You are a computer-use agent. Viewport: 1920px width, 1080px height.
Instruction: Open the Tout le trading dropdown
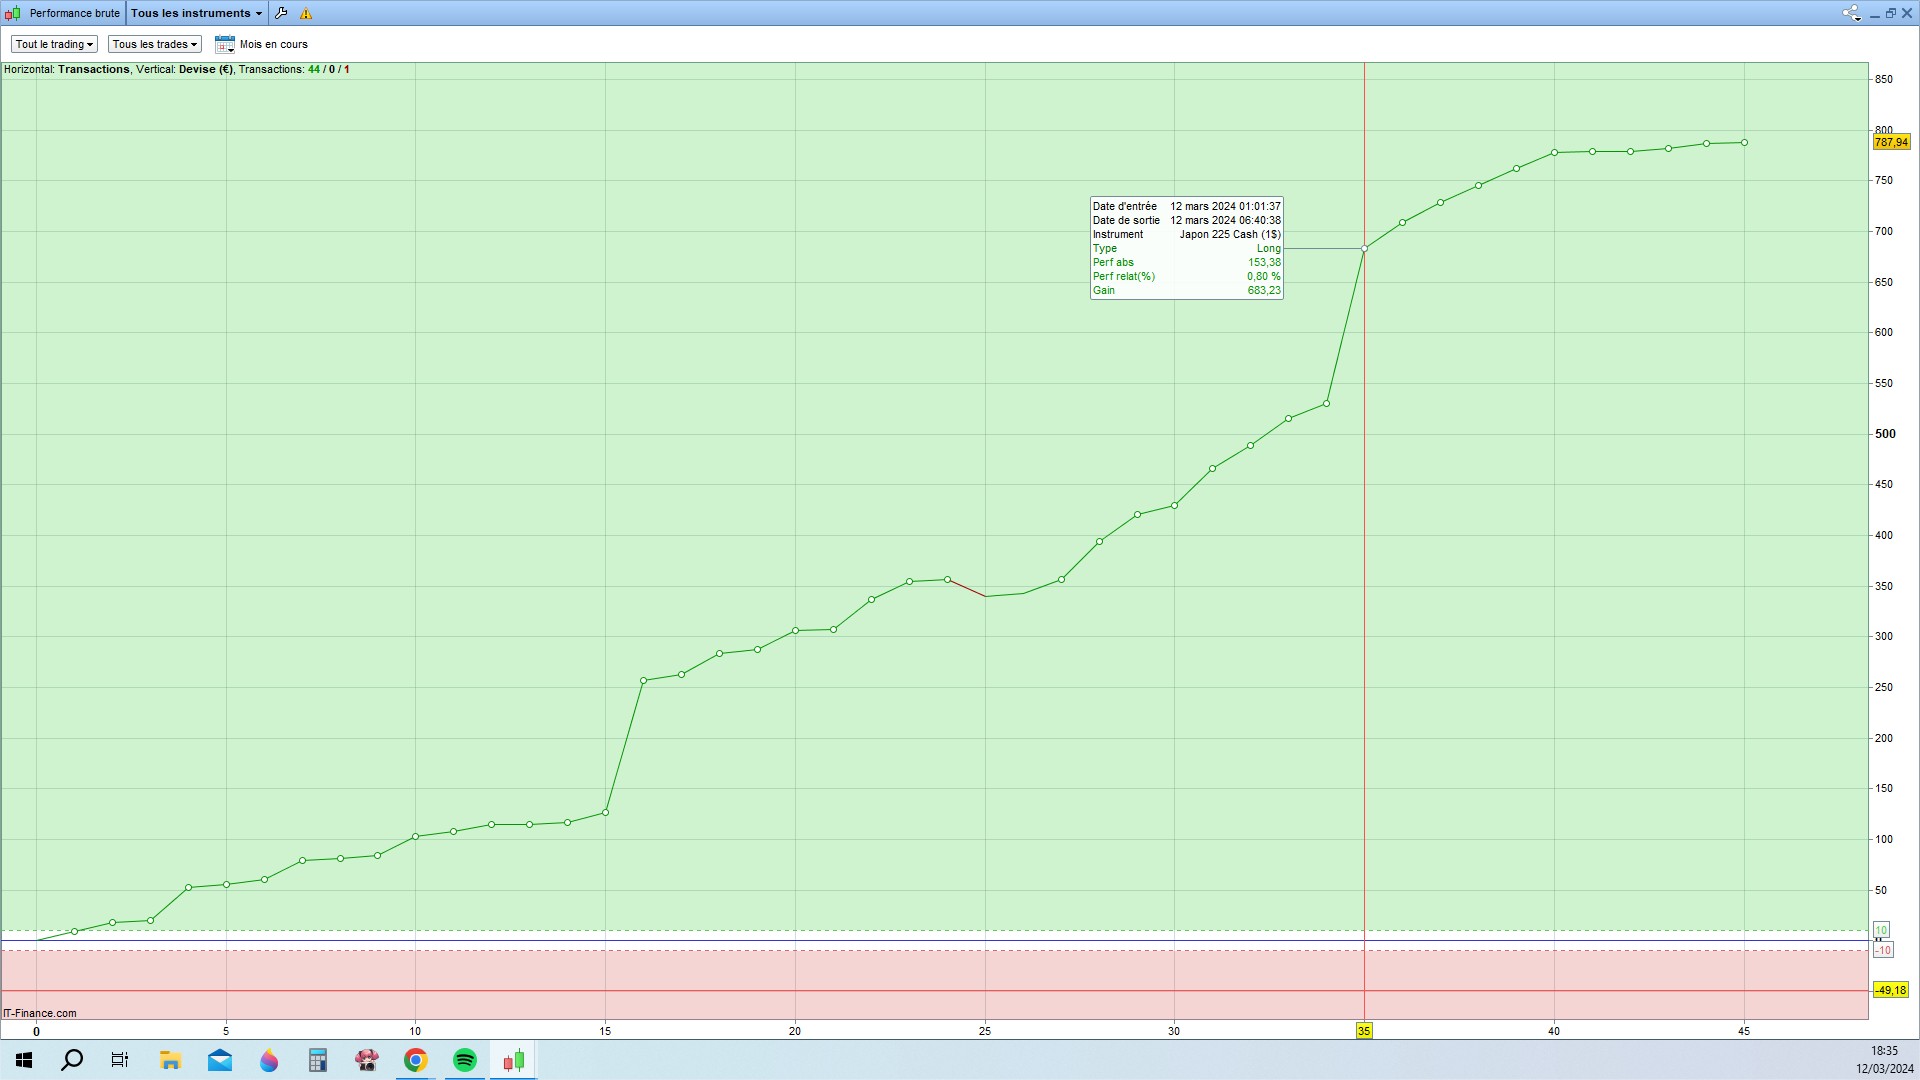[x=54, y=44]
